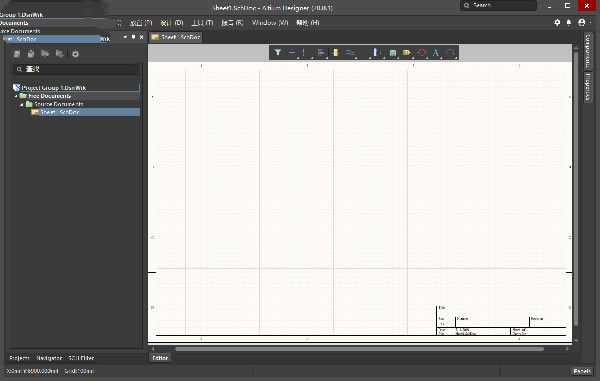Open the Help (H) menu

coord(308,23)
